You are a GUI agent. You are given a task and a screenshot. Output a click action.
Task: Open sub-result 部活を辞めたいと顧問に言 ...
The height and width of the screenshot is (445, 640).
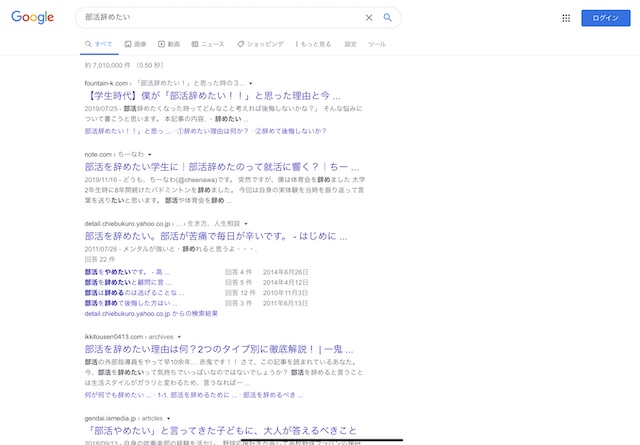tap(128, 283)
